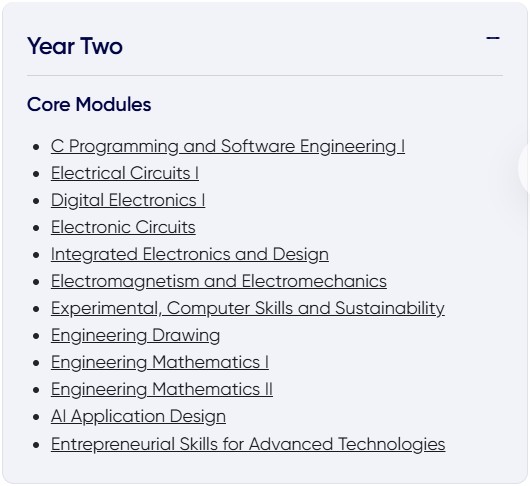This screenshot has height=486, width=530.
Task: Select the Digital Electronics I link
Action: [x=128, y=200]
